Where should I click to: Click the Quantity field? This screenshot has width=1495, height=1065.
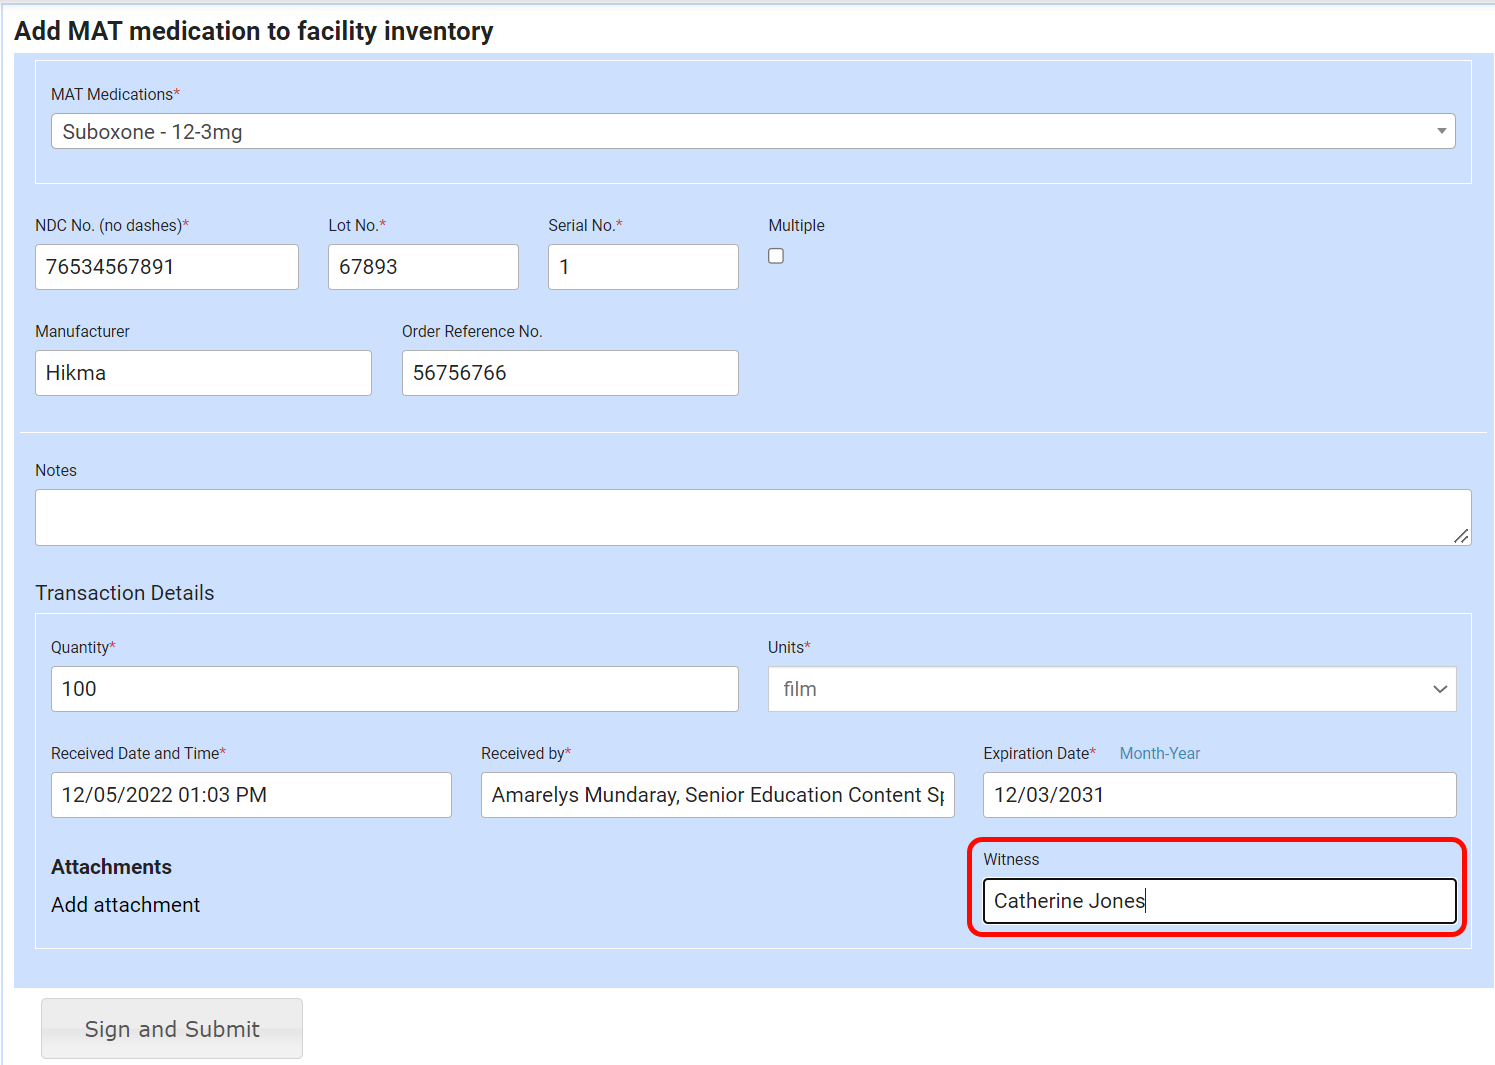coord(394,689)
